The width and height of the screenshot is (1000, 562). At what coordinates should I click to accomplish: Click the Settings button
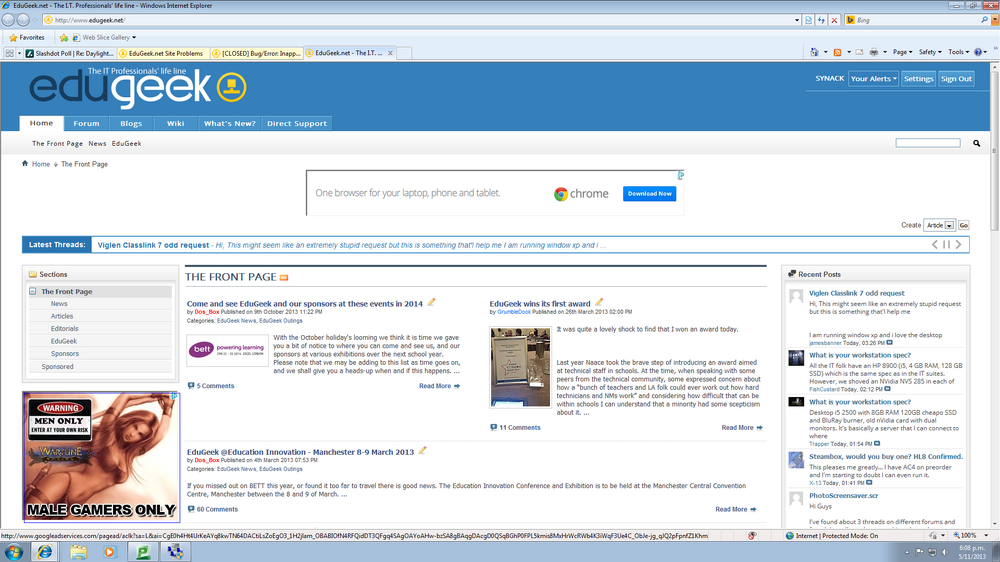pyautogui.click(x=918, y=78)
